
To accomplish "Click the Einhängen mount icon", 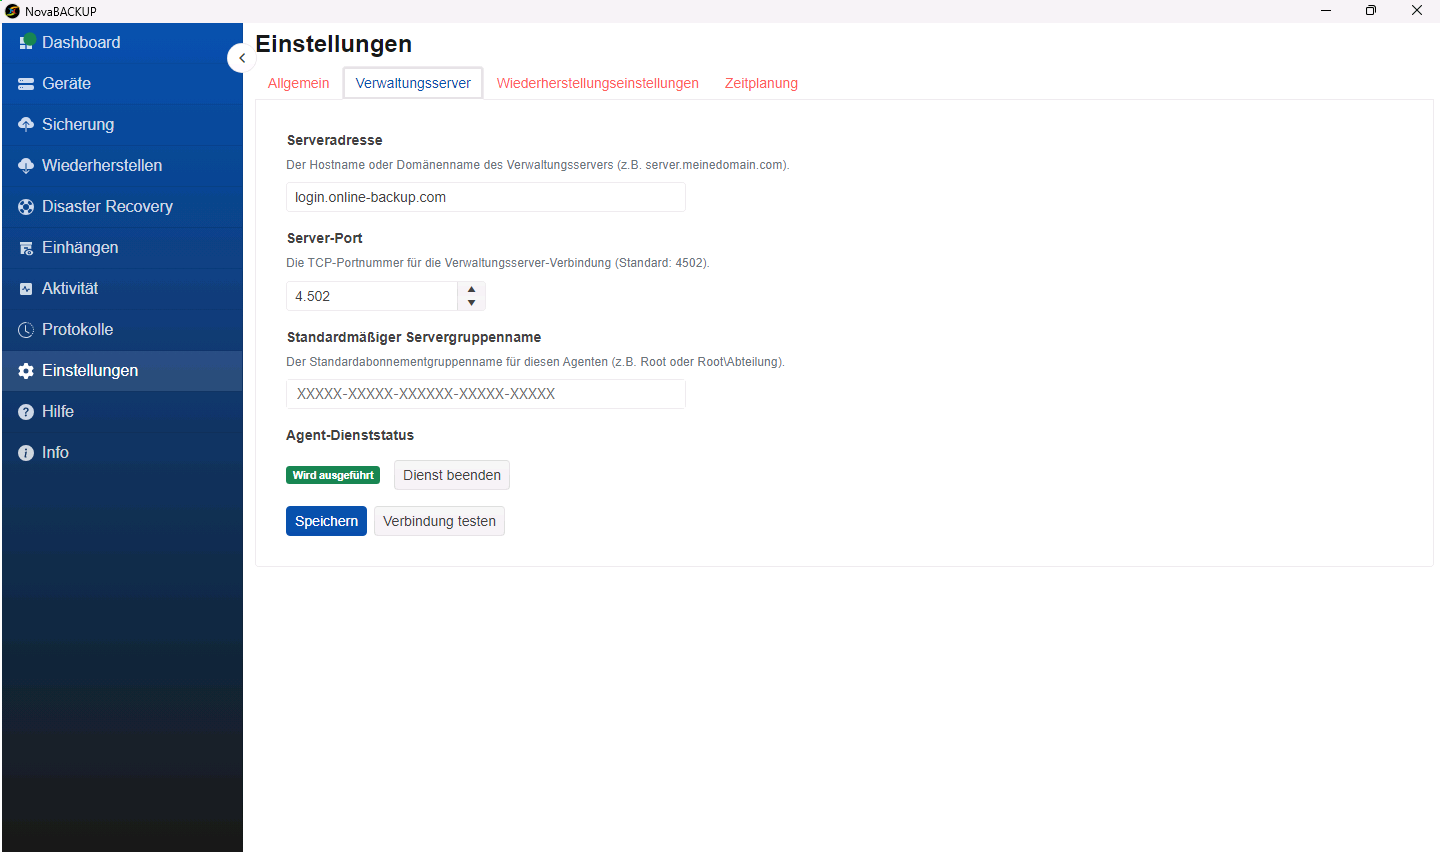I will coord(26,248).
